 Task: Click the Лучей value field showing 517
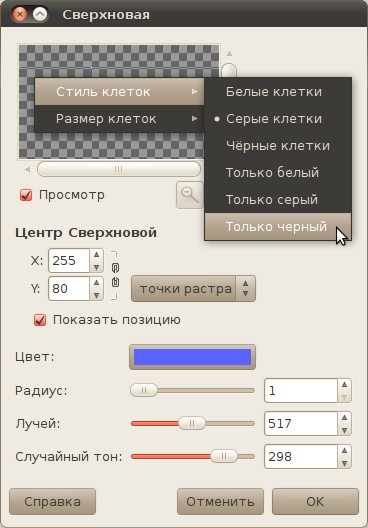[301, 423]
